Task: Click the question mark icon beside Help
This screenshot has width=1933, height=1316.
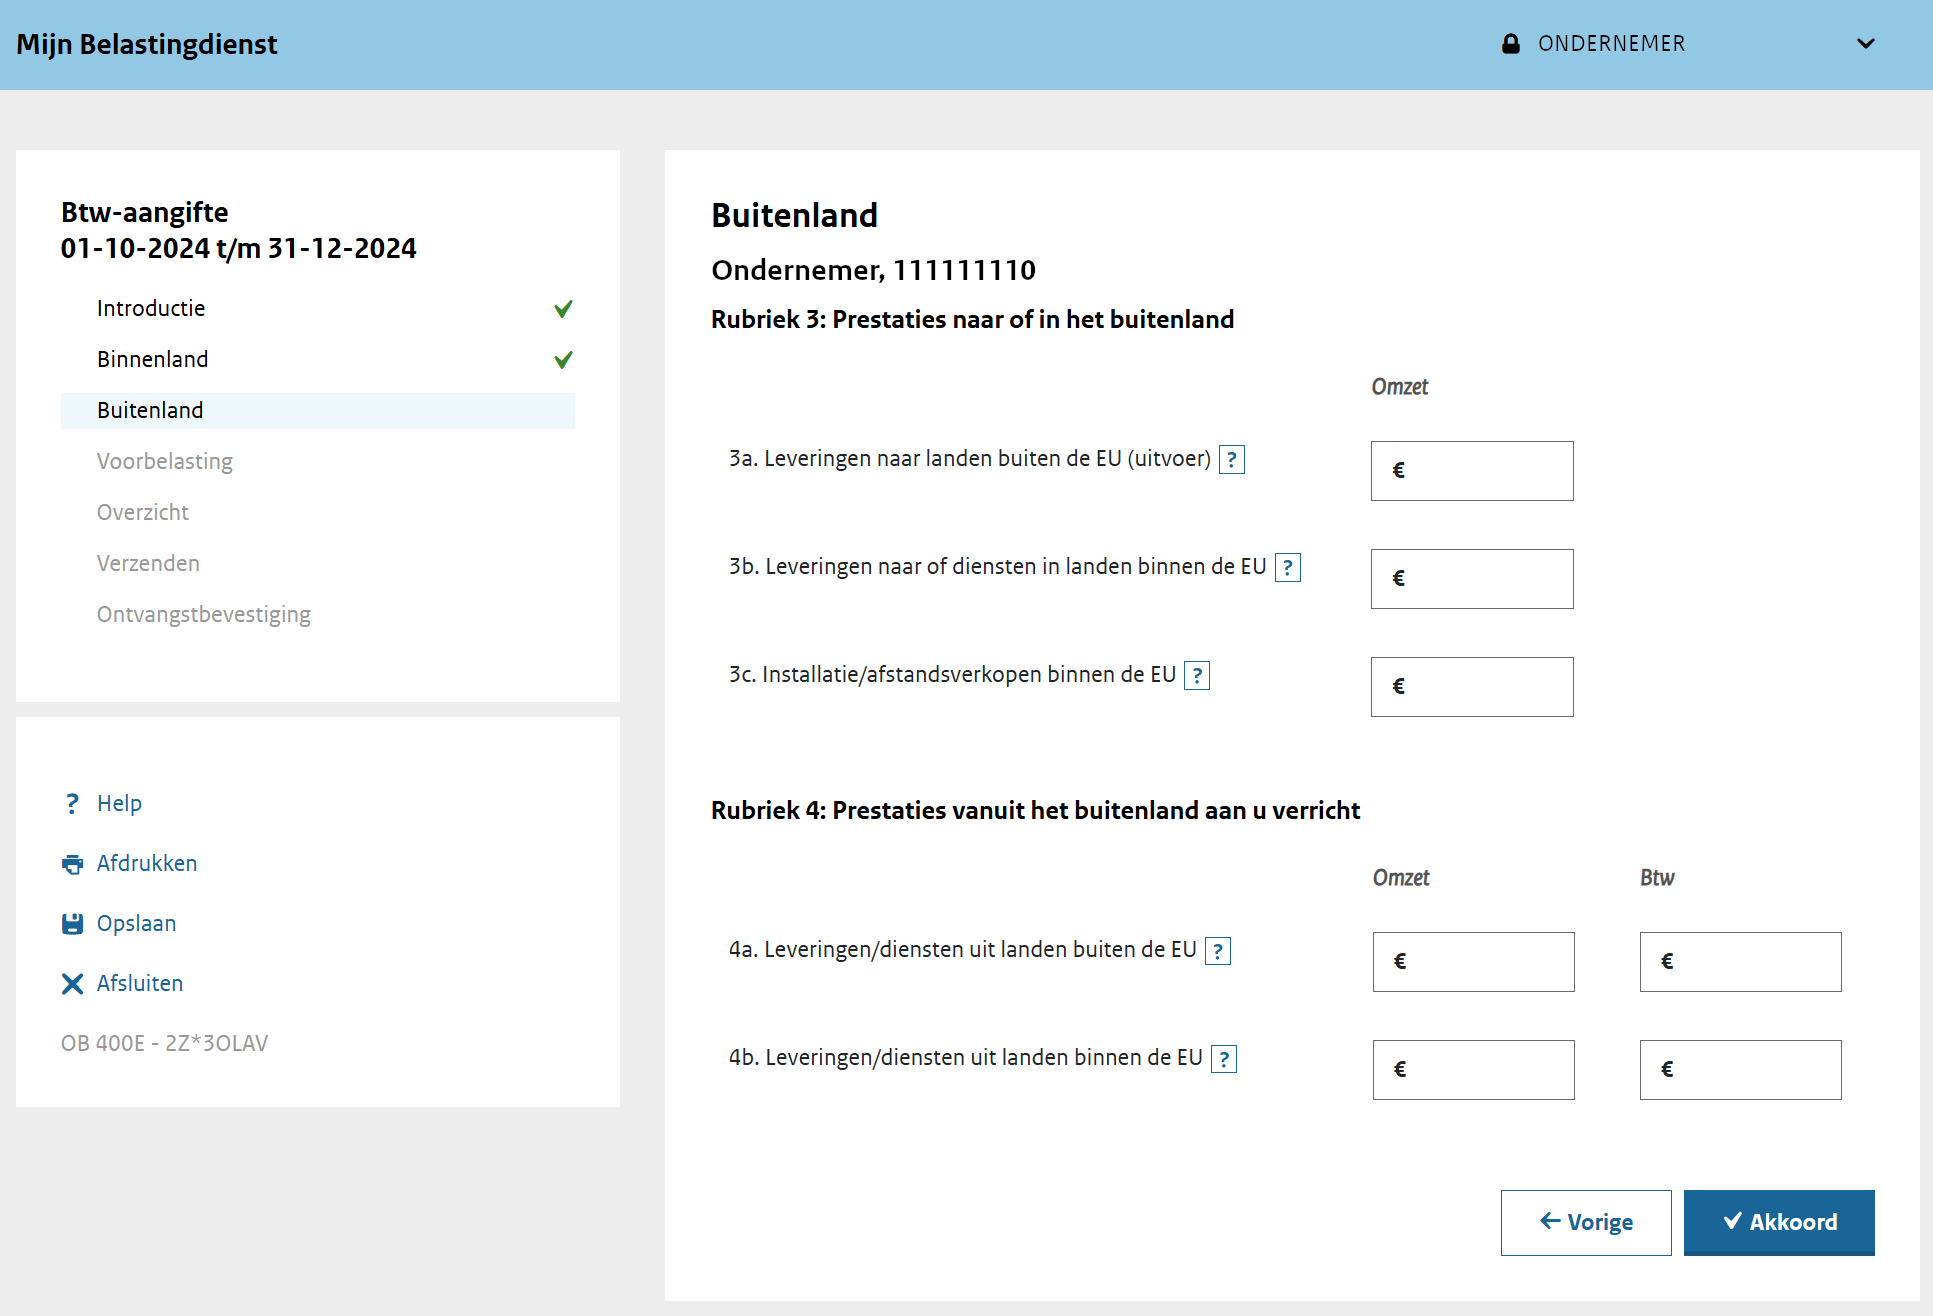Action: point(72,804)
